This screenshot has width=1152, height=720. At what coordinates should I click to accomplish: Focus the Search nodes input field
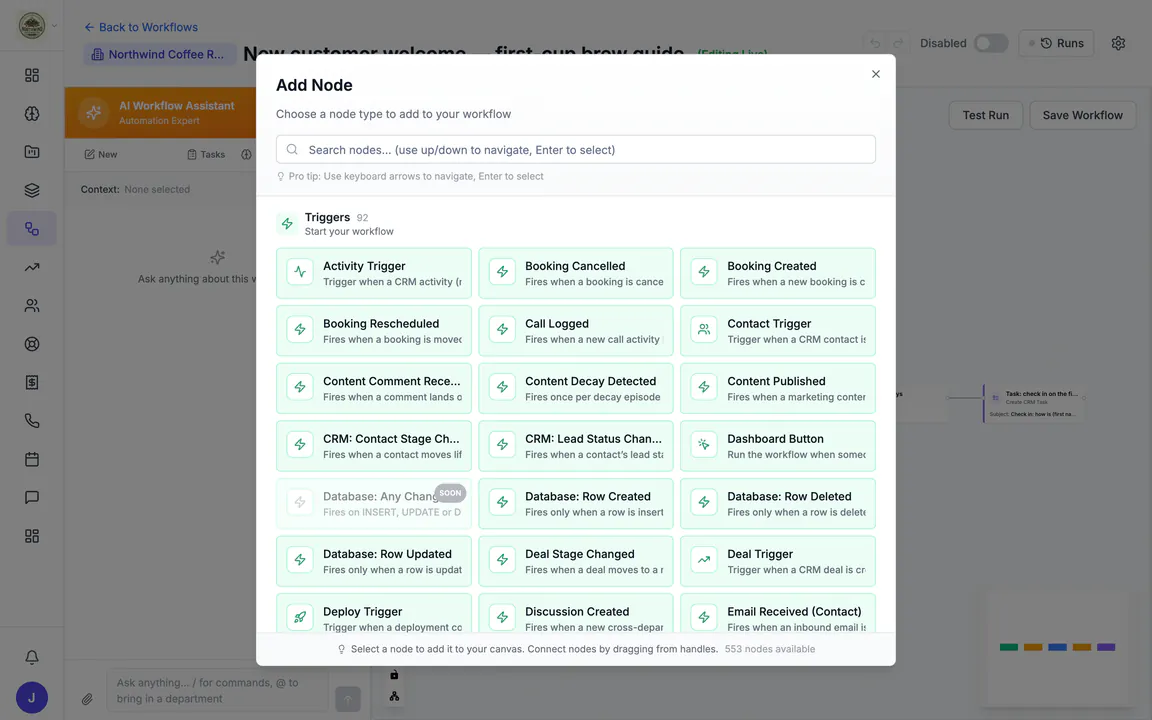pos(575,150)
